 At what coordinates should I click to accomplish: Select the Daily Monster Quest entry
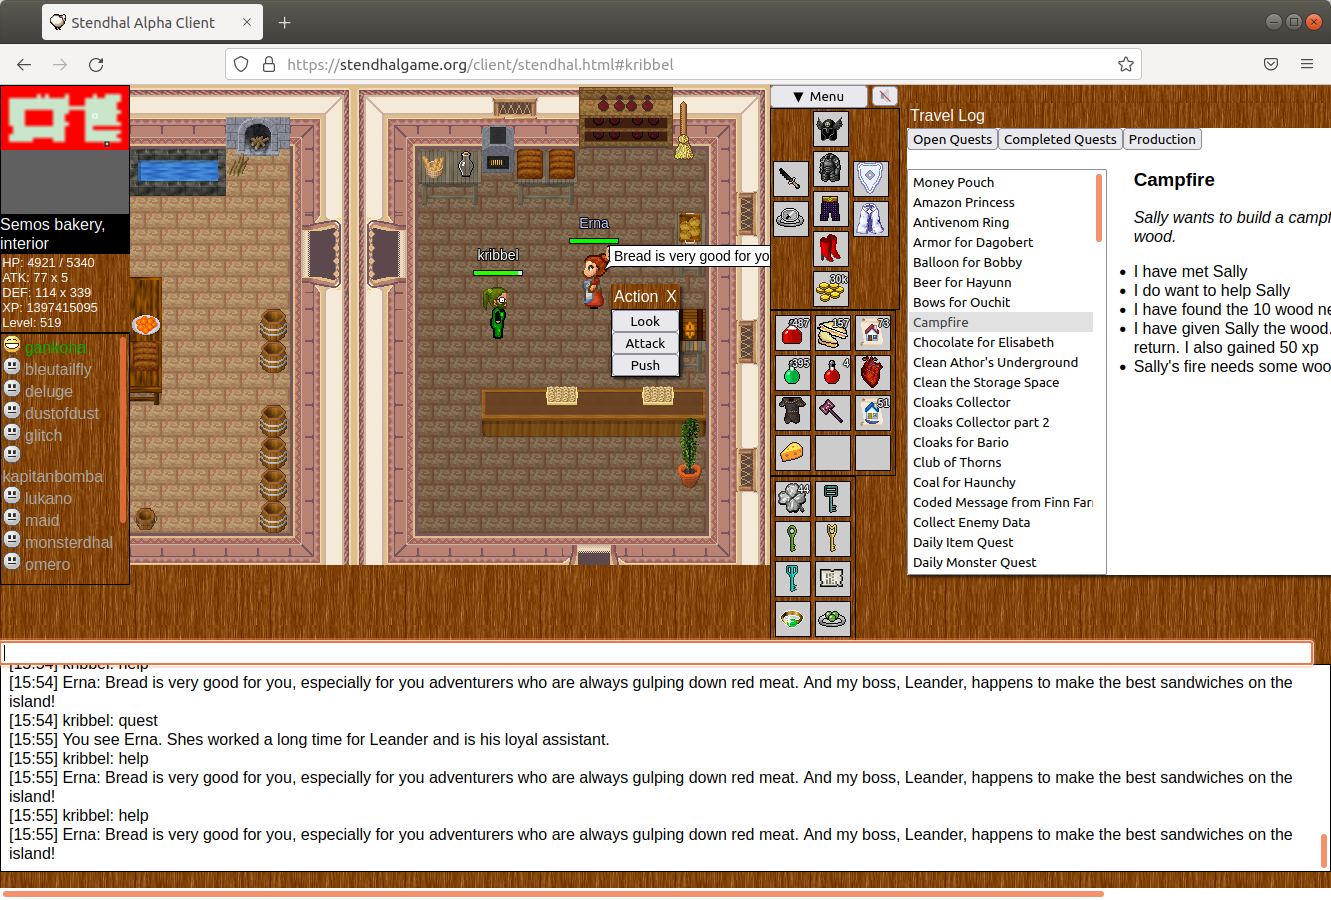tap(974, 562)
